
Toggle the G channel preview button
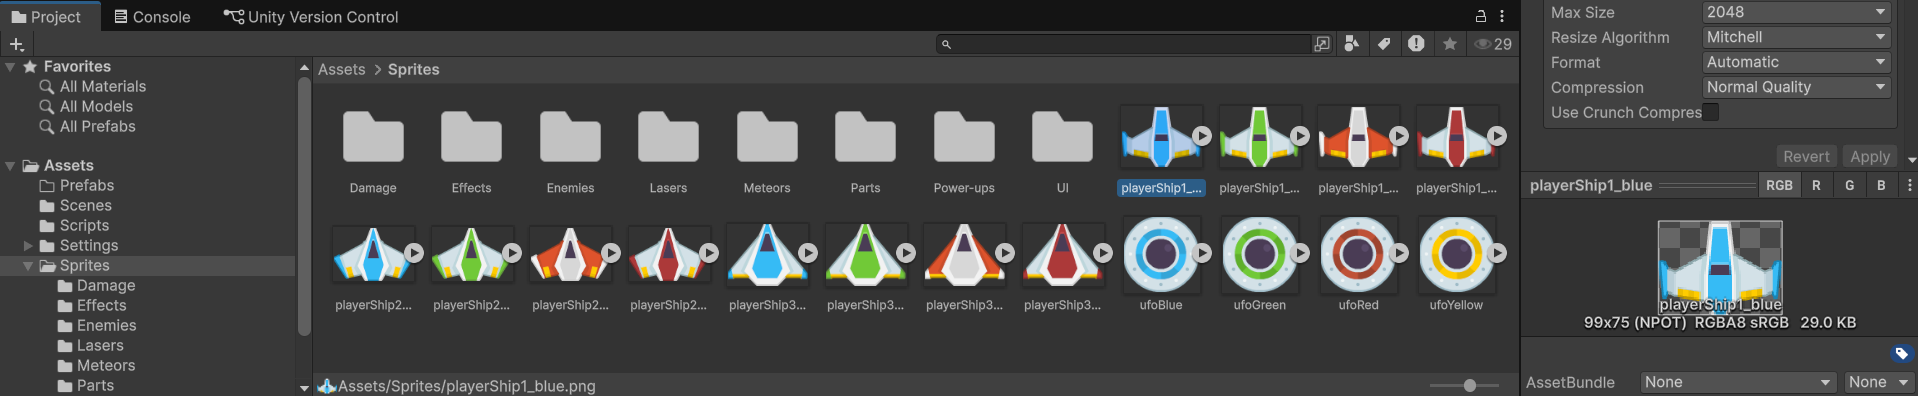[1849, 185]
